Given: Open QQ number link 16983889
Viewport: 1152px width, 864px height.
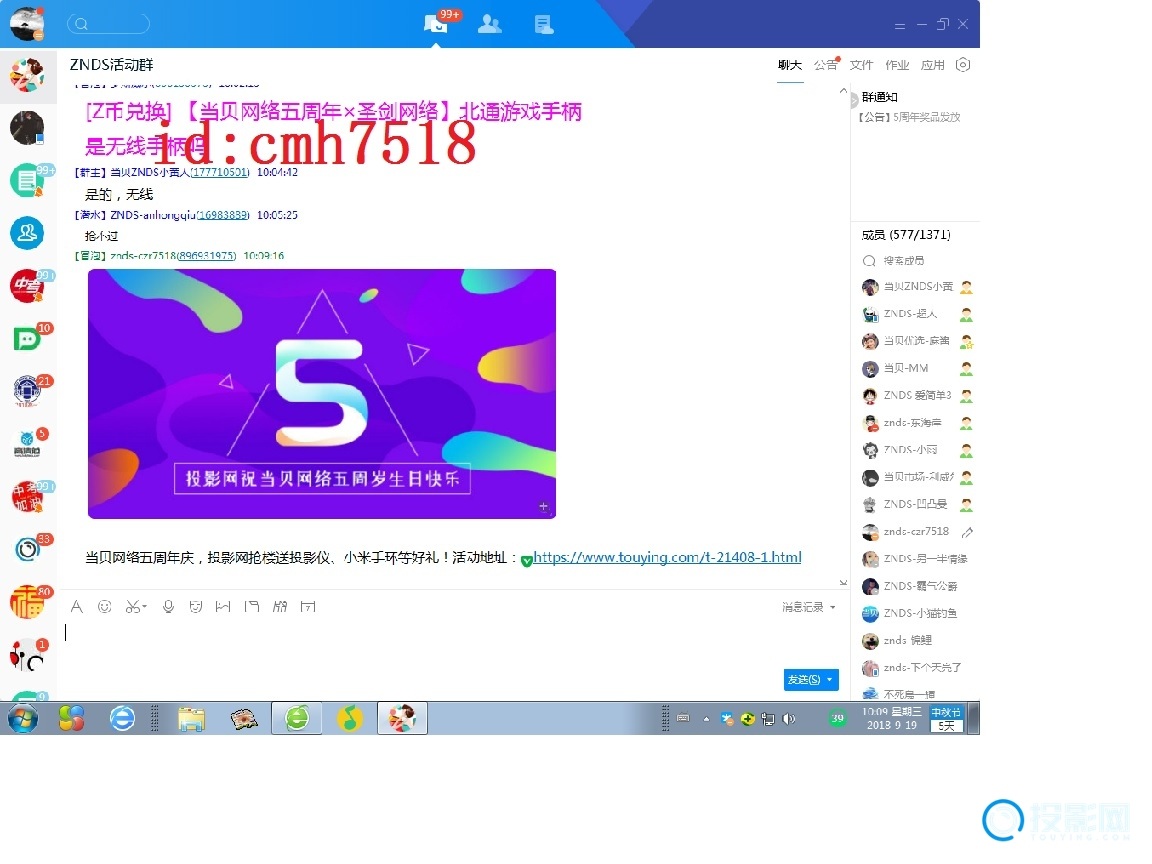Looking at the screenshot, I should tap(224, 215).
